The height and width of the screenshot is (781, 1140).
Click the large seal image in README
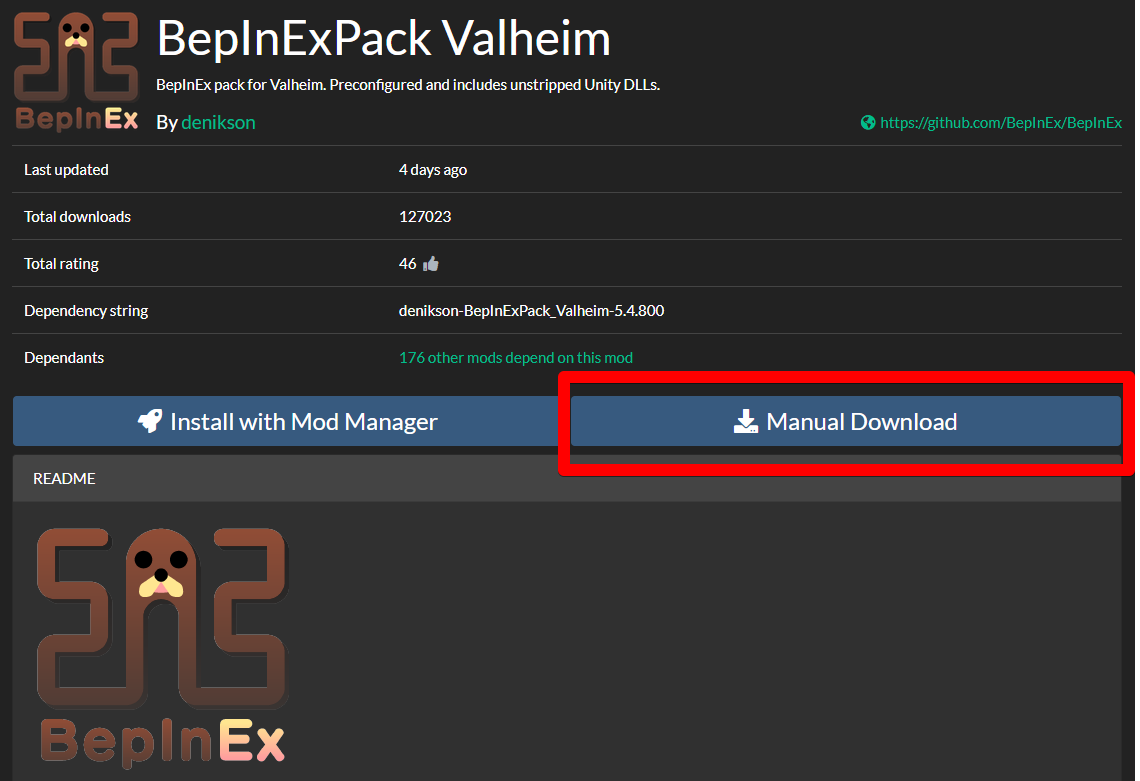point(163,618)
